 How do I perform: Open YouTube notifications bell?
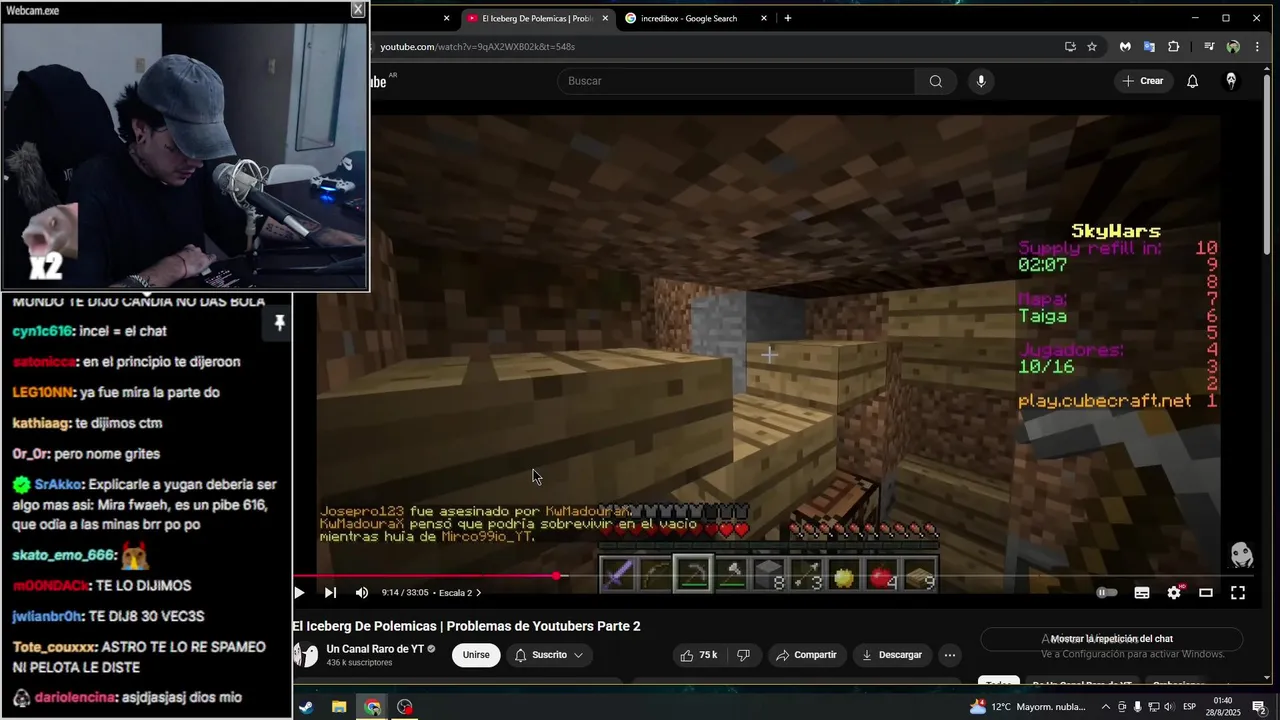click(x=1192, y=81)
